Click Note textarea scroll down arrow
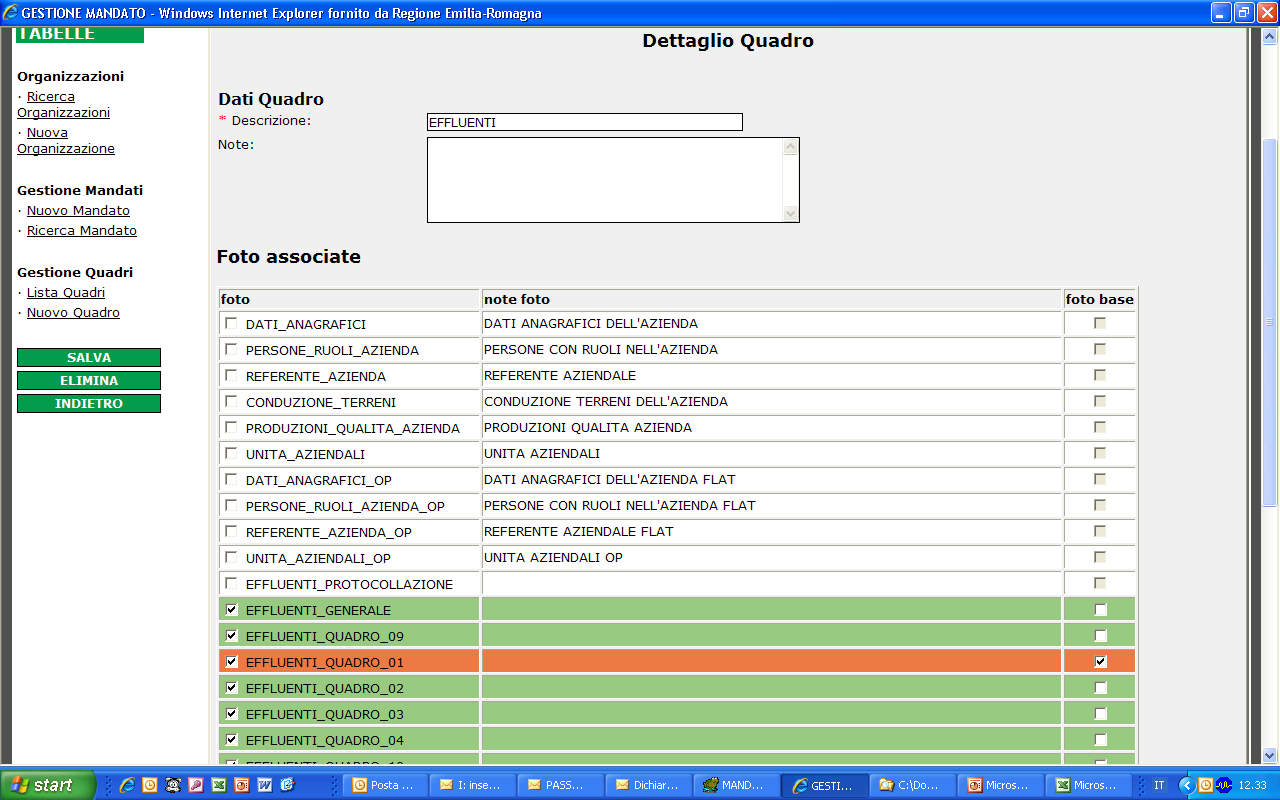The image size is (1280, 800). 791,213
